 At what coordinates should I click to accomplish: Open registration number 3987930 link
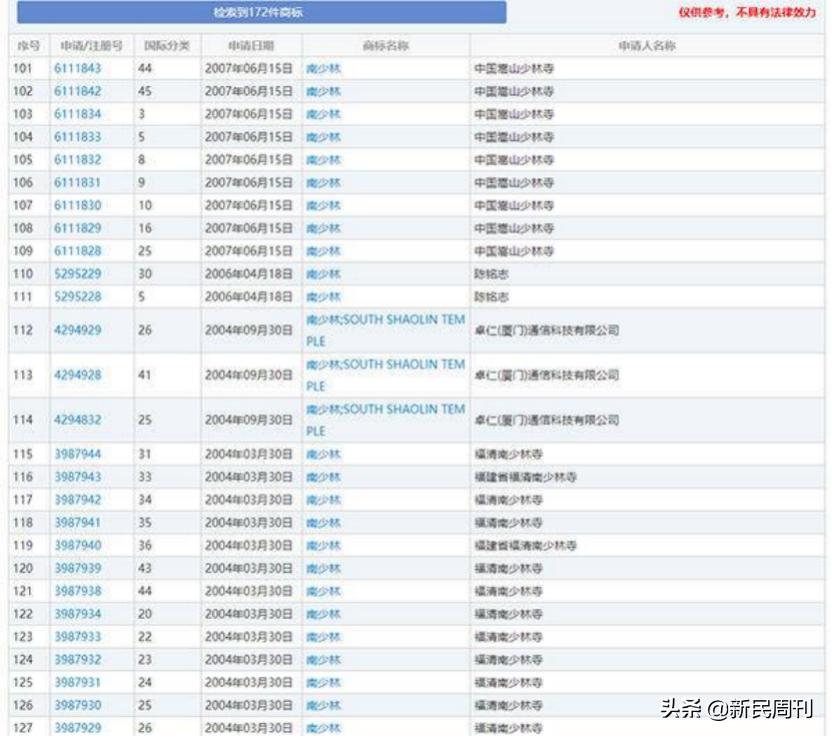(77, 705)
